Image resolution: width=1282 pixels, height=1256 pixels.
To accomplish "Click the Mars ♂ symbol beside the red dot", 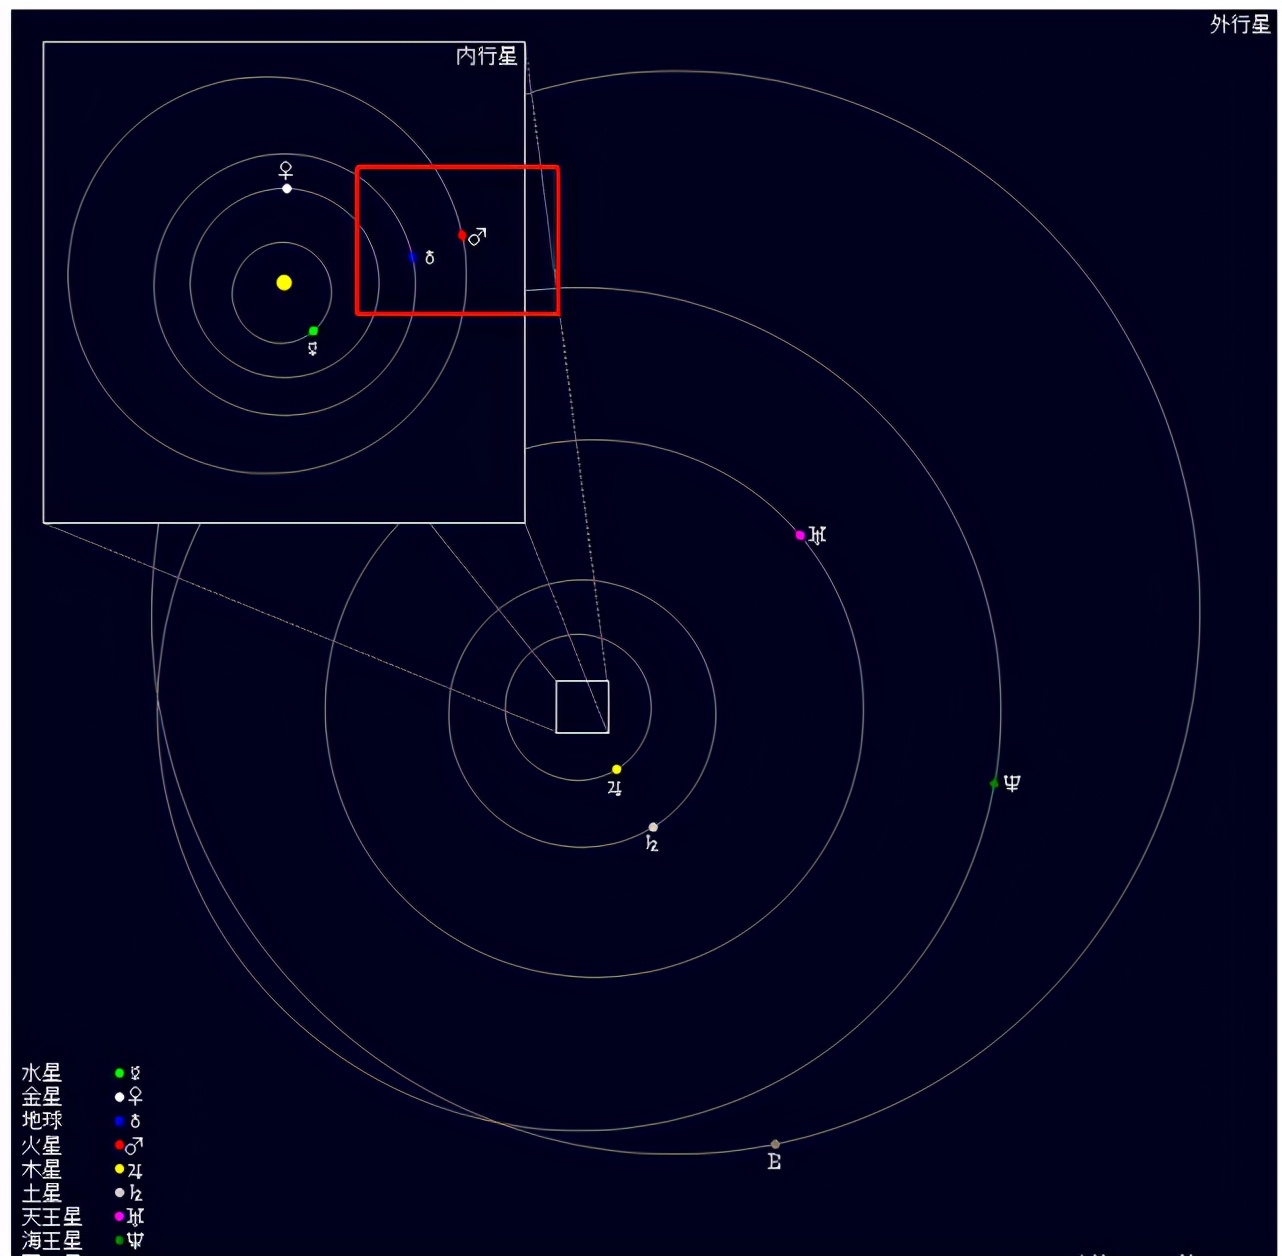I will coord(477,237).
